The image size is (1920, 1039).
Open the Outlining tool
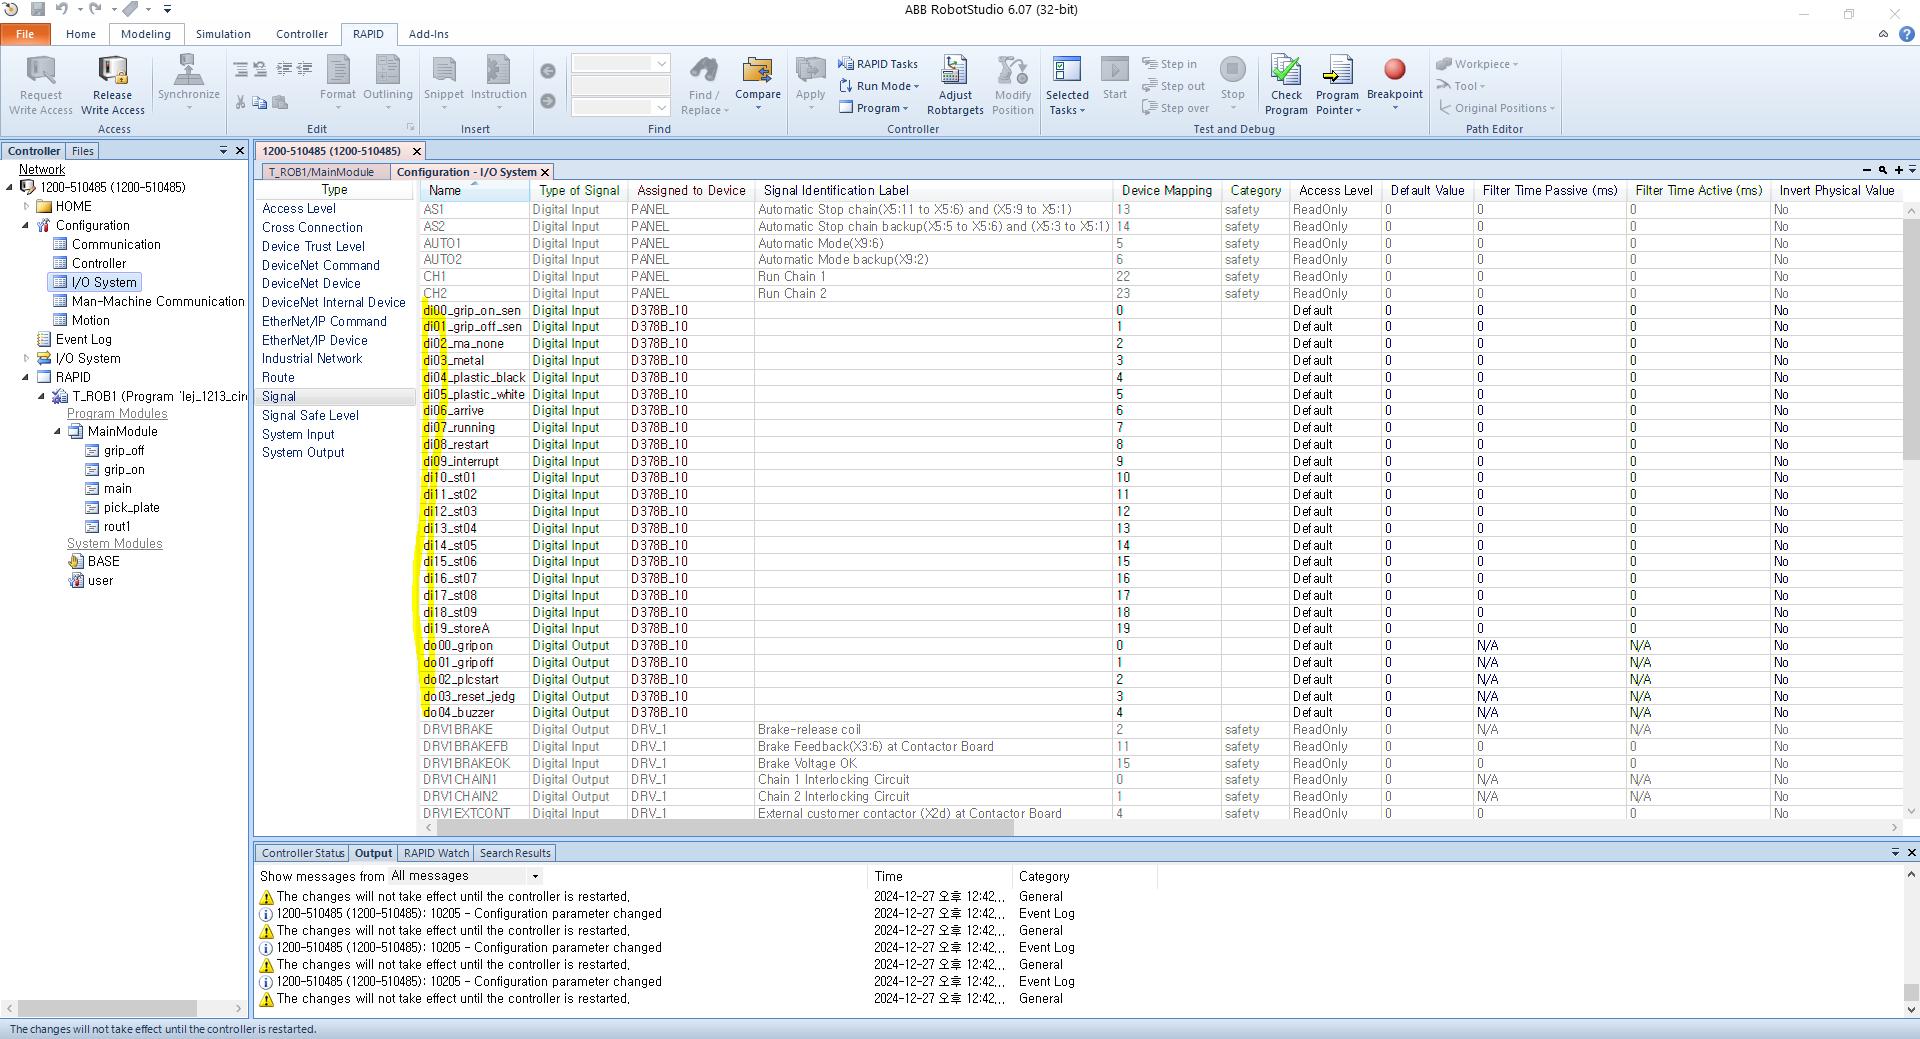click(388, 80)
